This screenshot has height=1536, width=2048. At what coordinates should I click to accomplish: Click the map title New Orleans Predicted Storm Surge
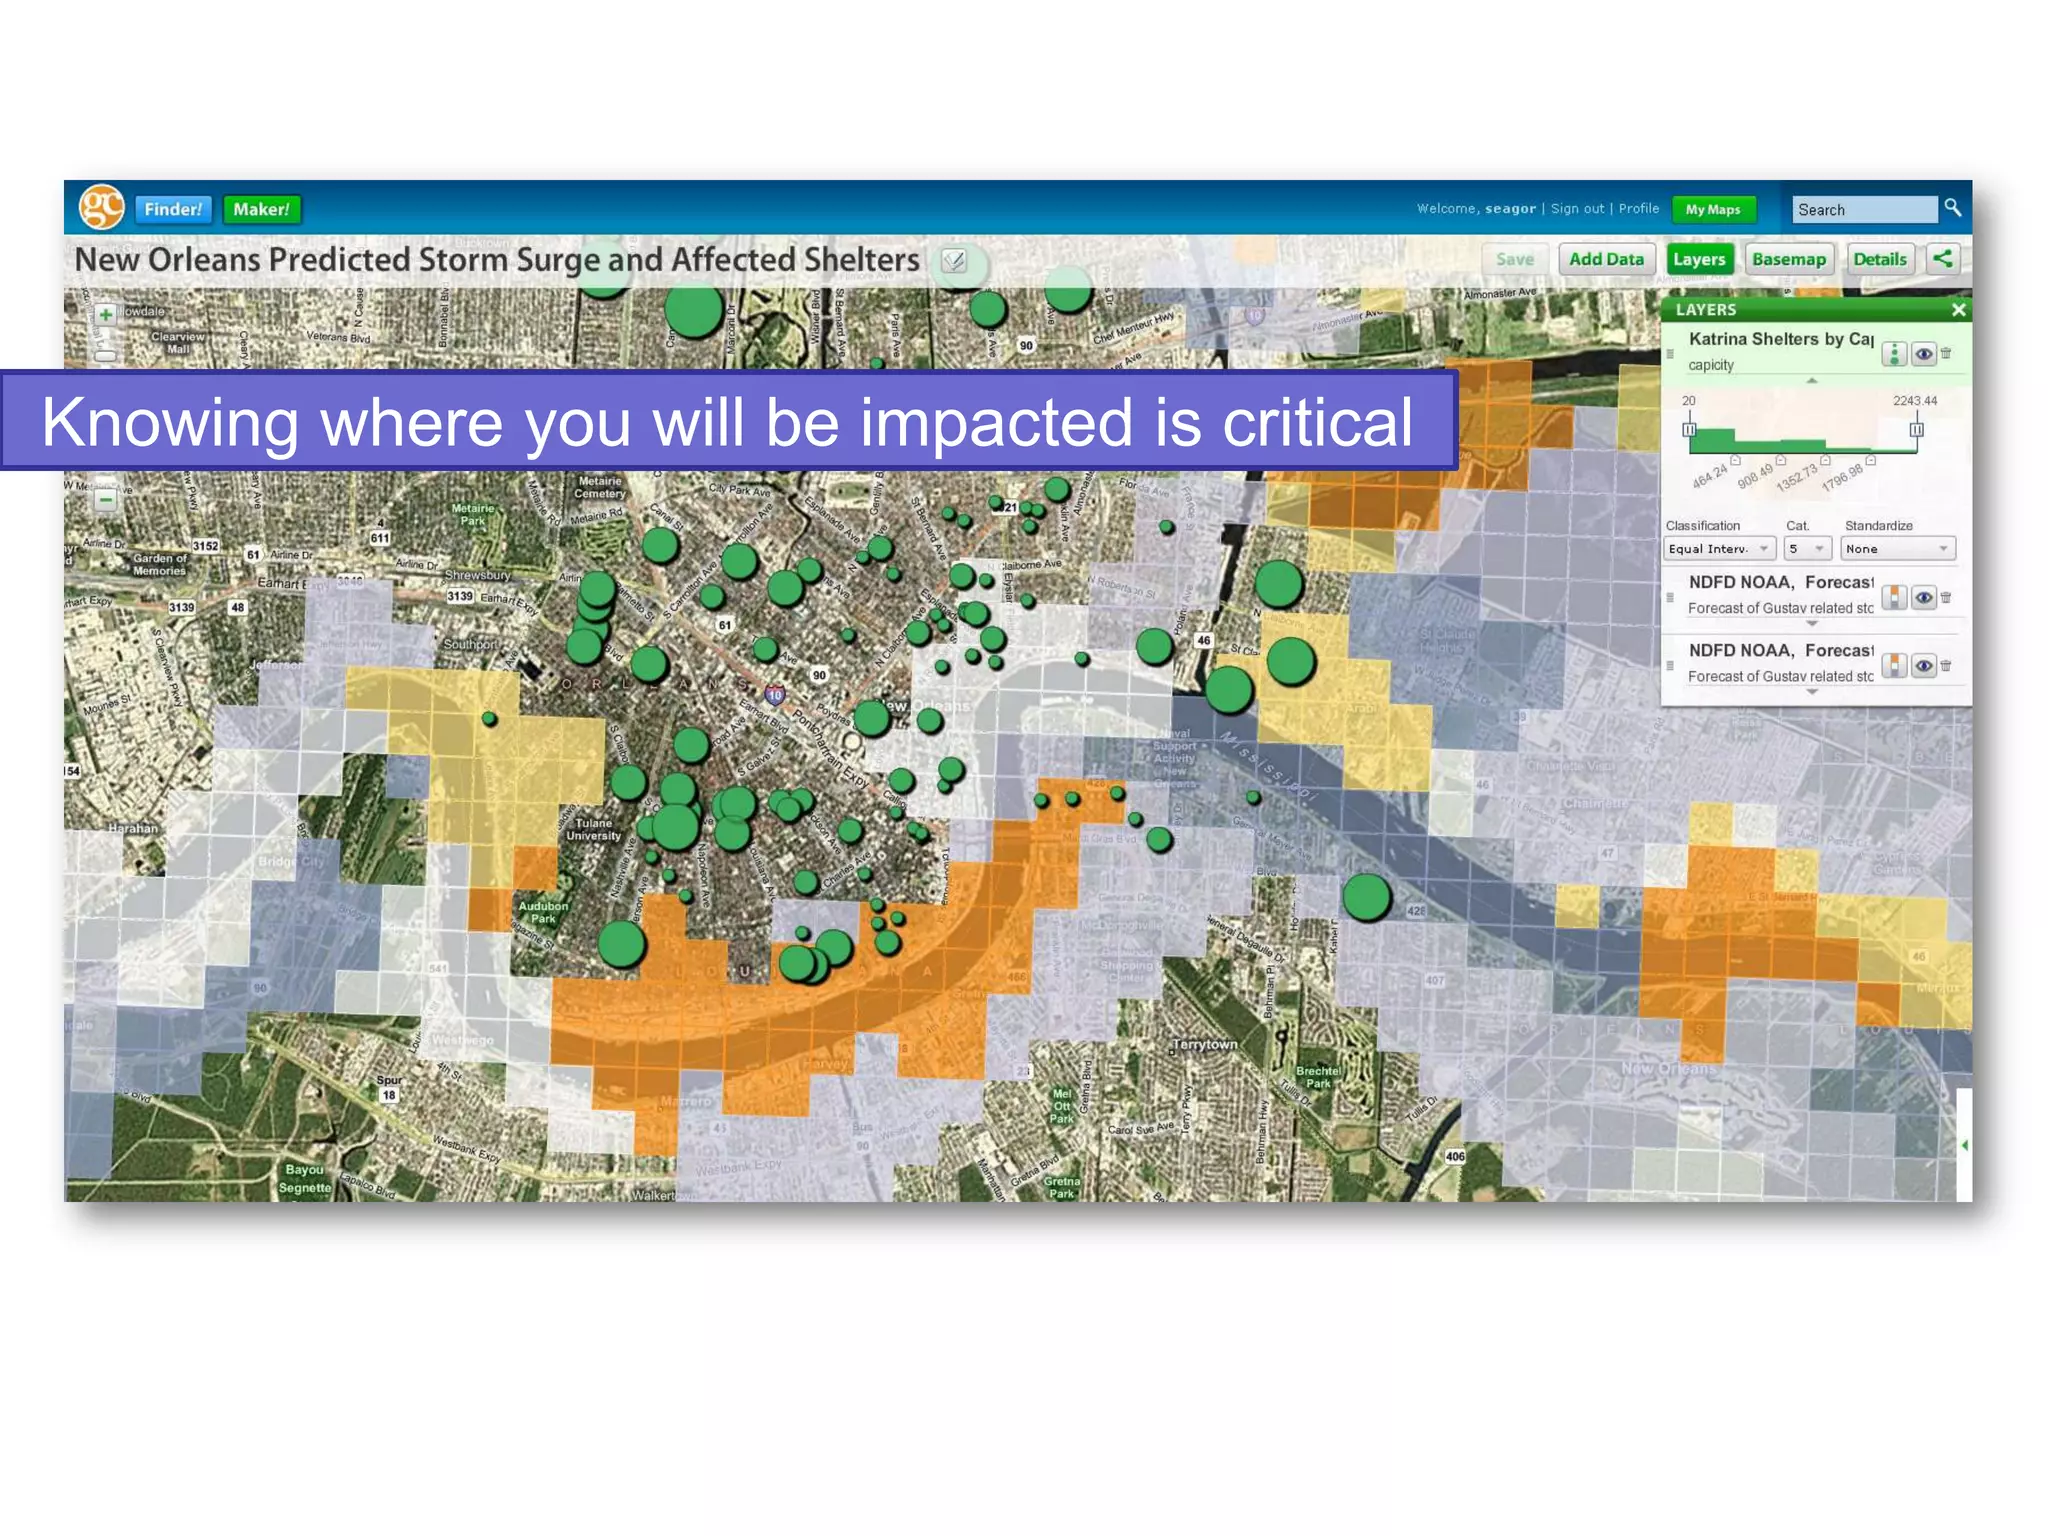(x=497, y=260)
